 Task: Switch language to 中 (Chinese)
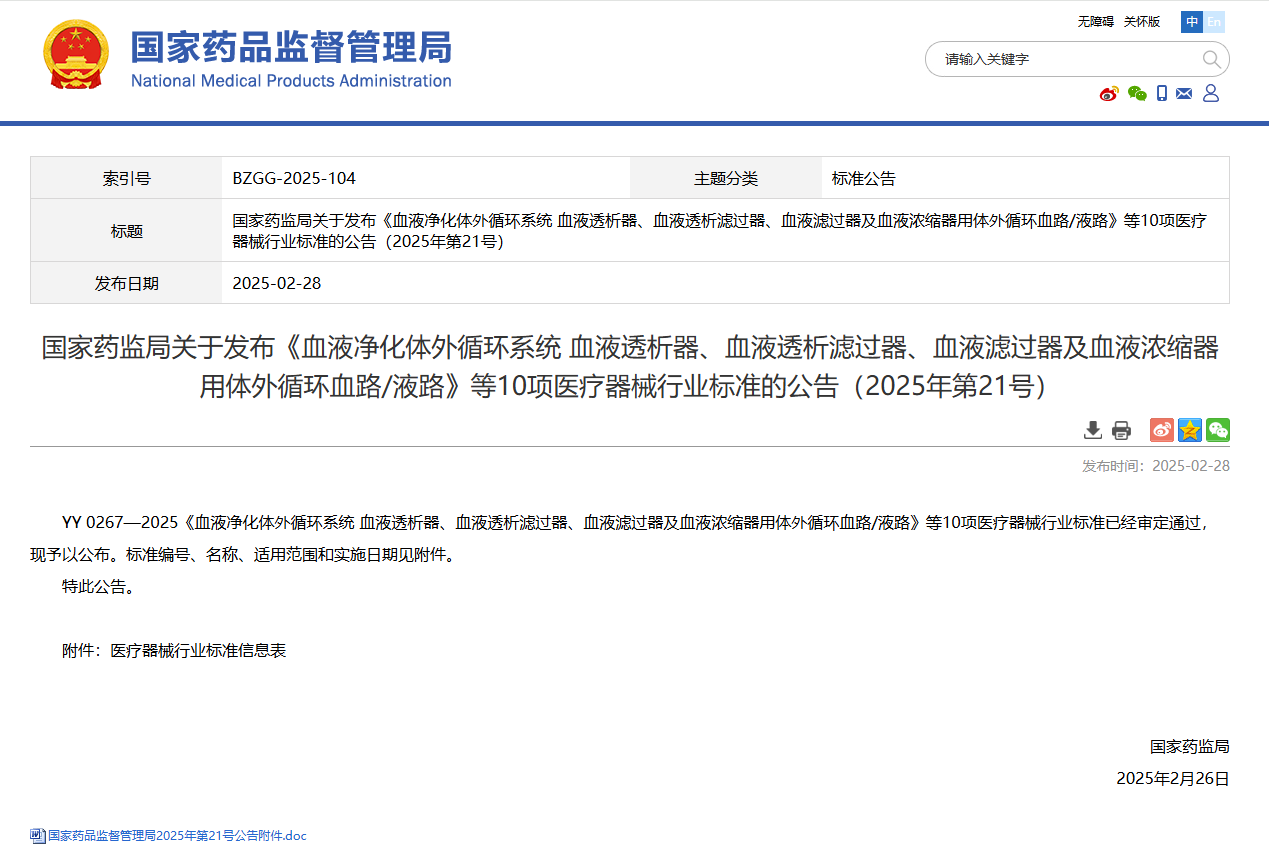[x=1192, y=22]
